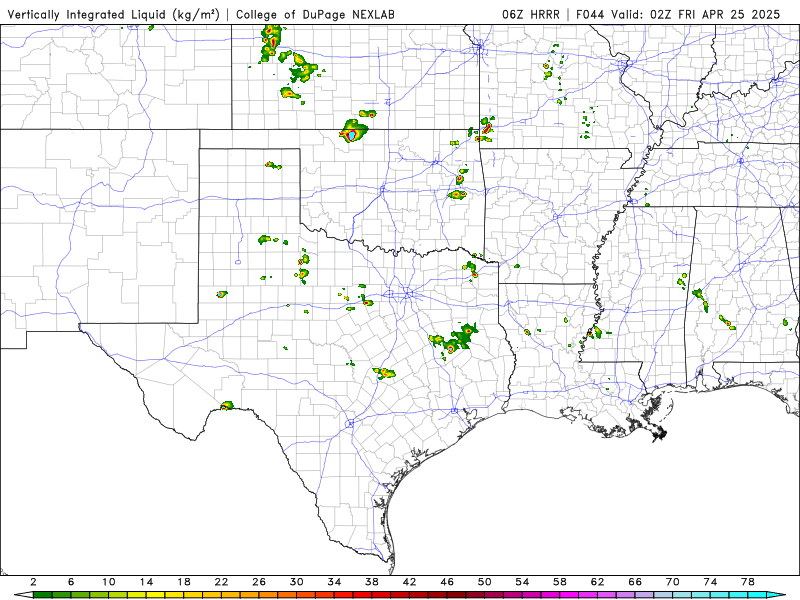Click the legend value '78'
This screenshot has width=800, height=600.
pyautogui.click(x=748, y=582)
